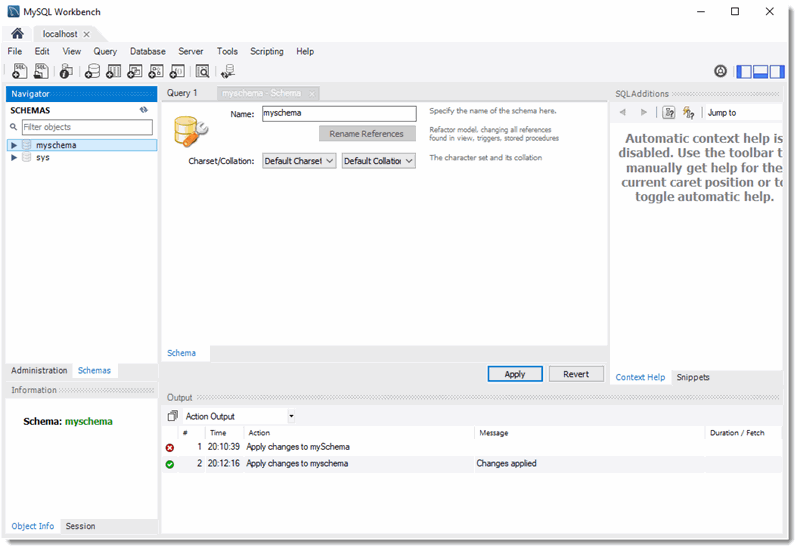Create a new view toolbar icon
The image size is (800, 551).
click(135, 71)
